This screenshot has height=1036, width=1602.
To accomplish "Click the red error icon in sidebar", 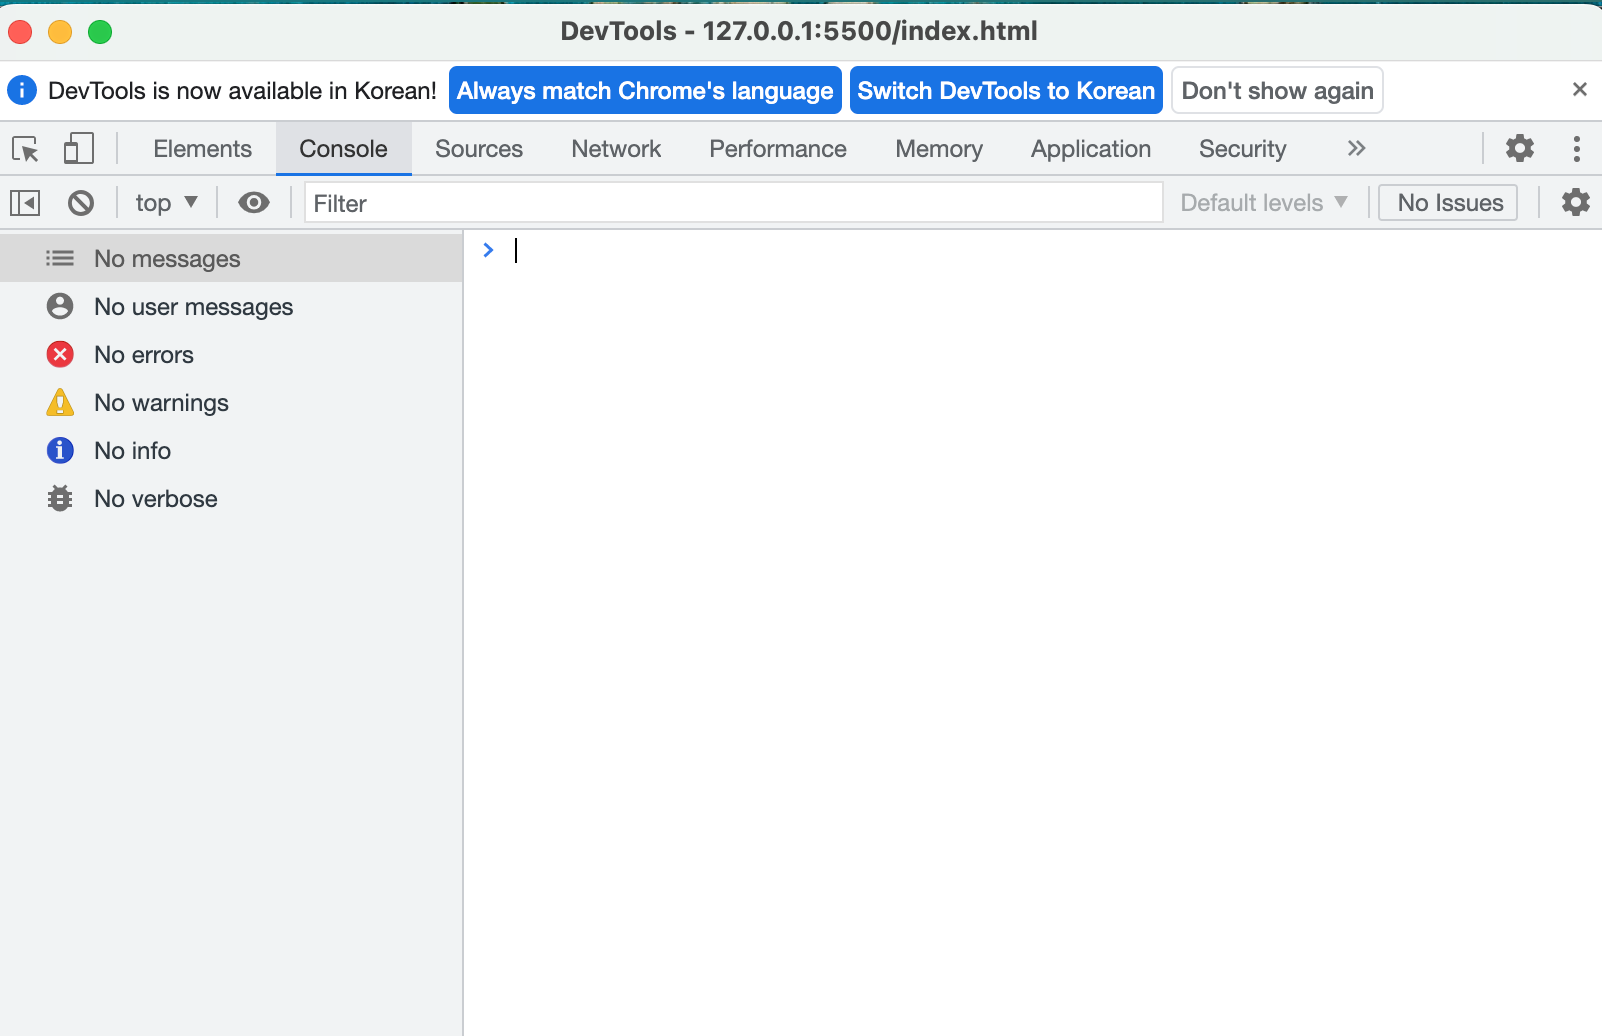I will pos(60,354).
